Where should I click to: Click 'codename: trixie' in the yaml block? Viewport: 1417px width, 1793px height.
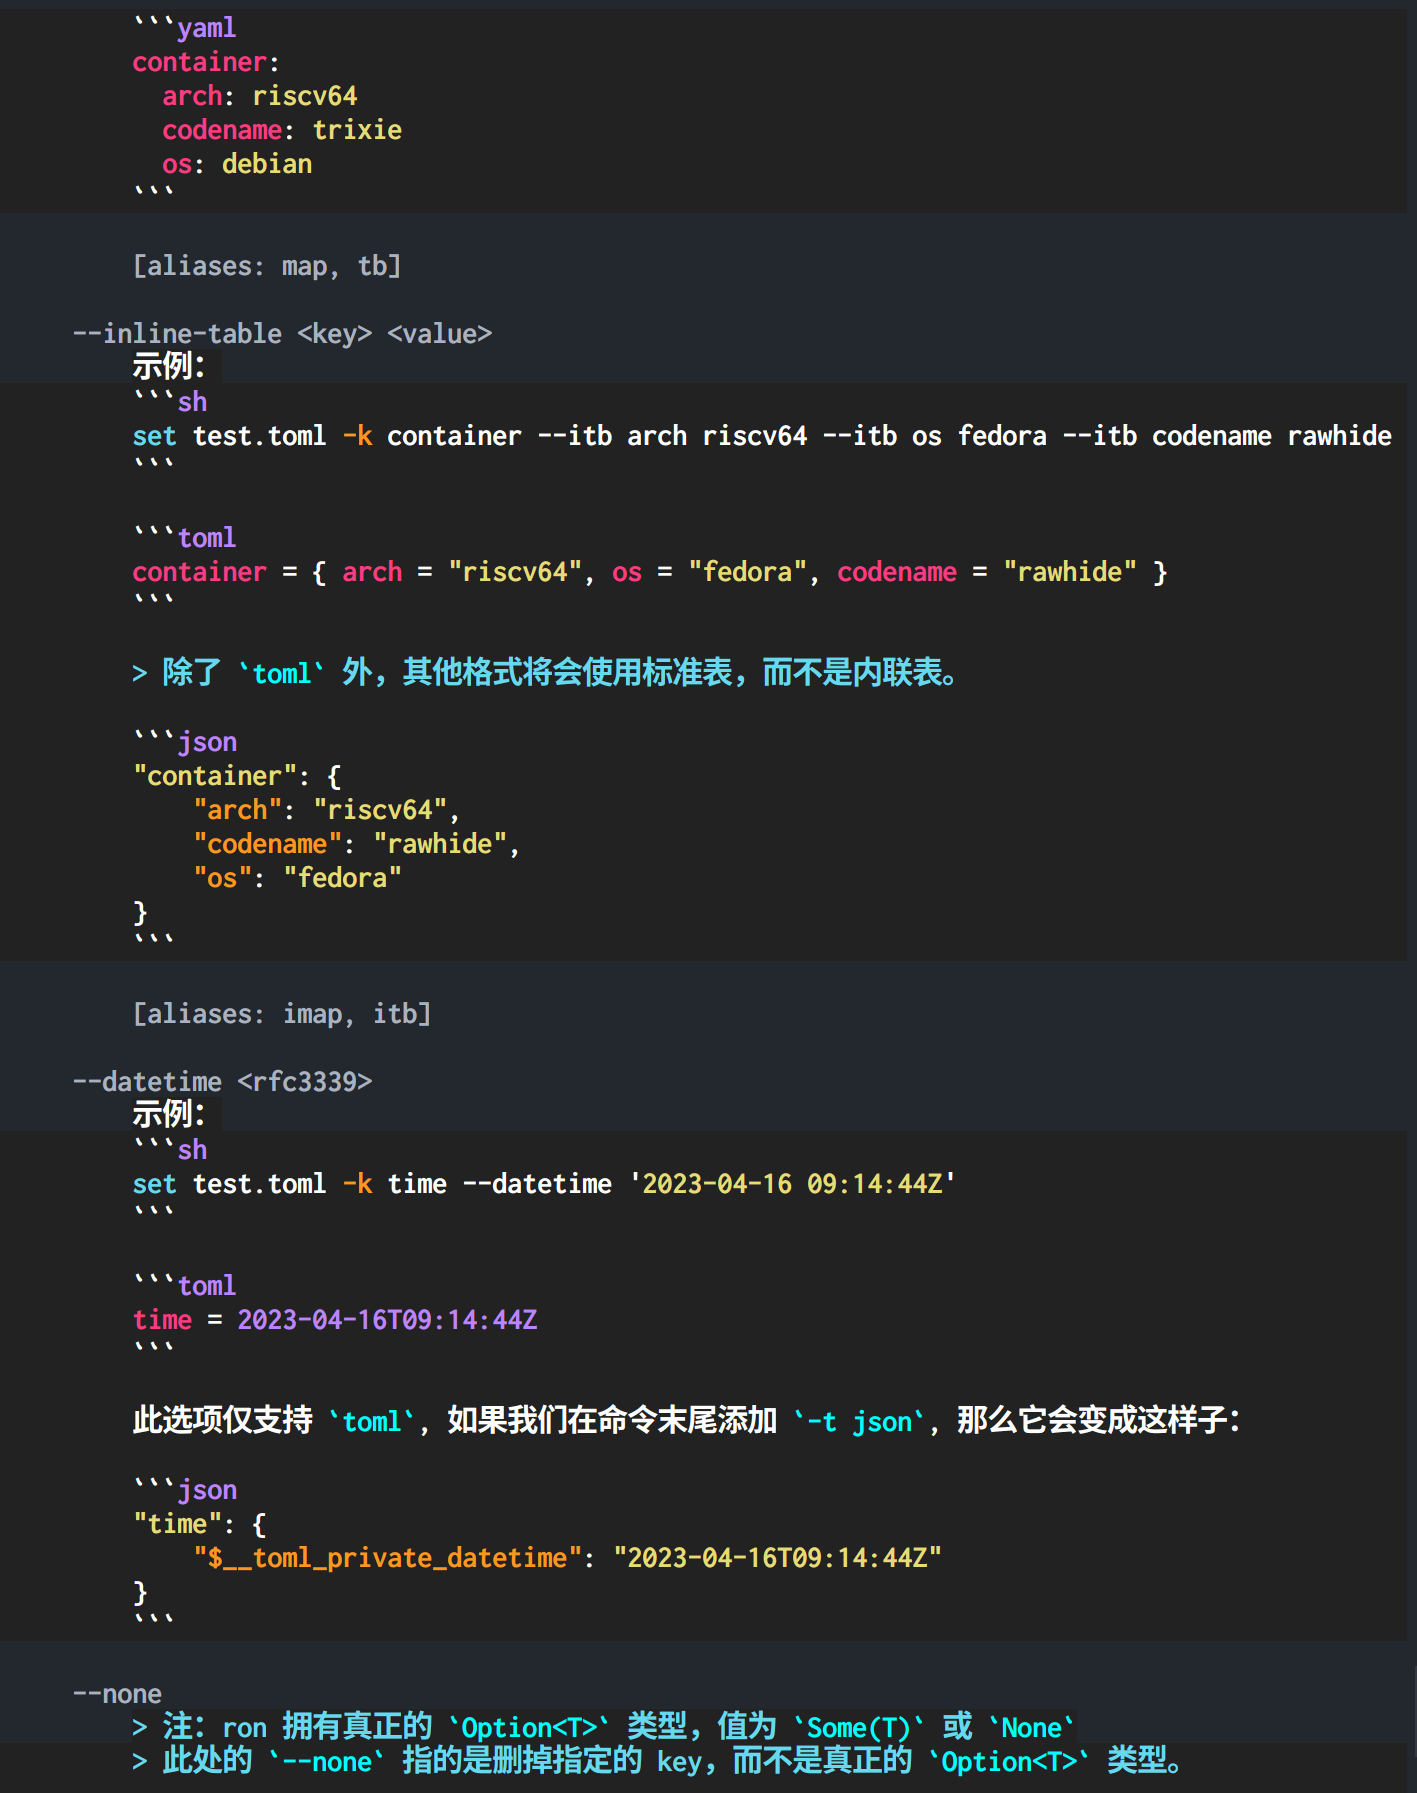pos(282,130)
